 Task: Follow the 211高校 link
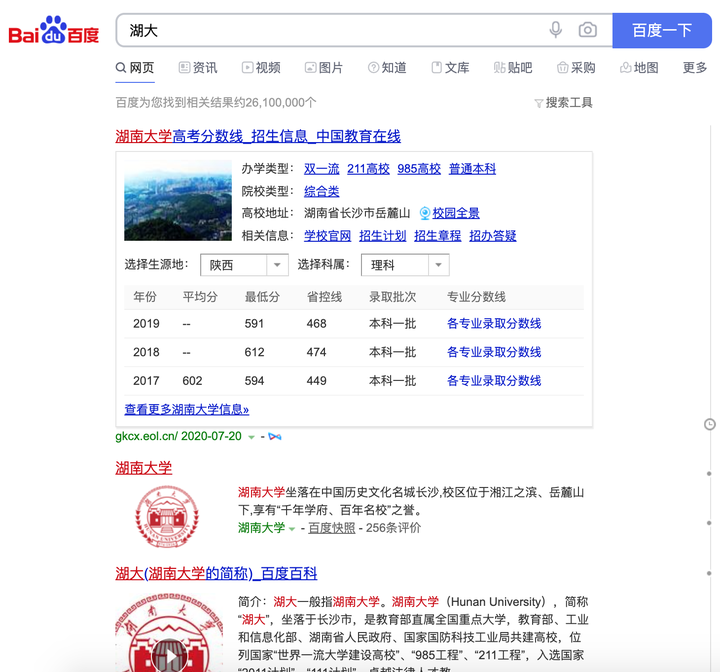tap(368, 169)
